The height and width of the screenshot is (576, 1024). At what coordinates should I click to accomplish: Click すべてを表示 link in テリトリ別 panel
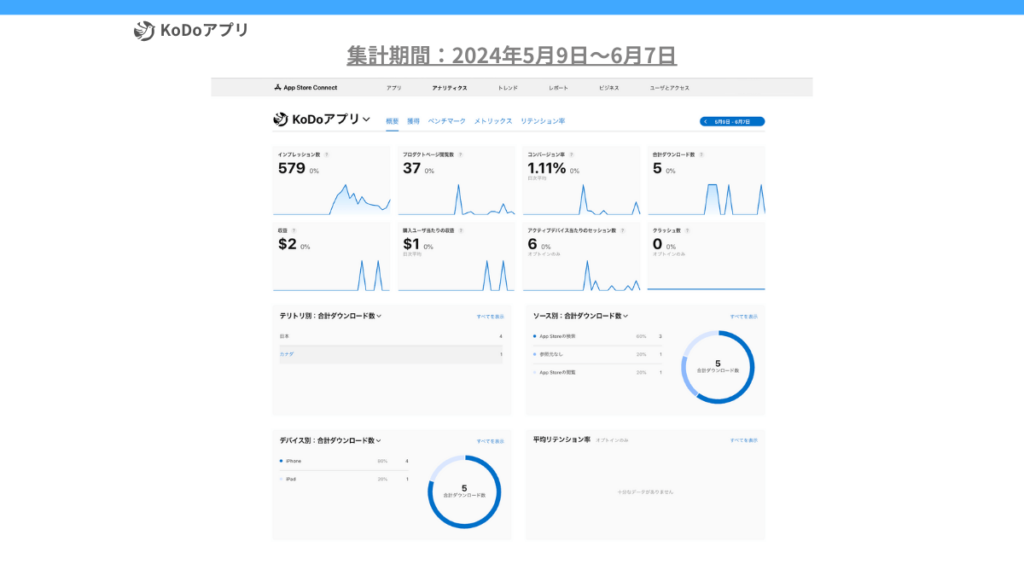click(x=489, y=316)
